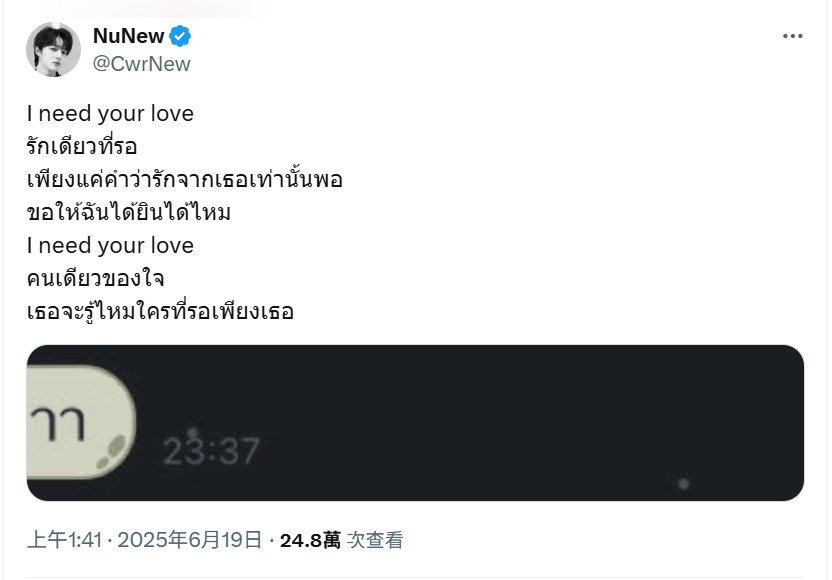832x580 pixels.
Task: Click the line "เพียงแค่คำว่ารักจากเธอเท่านั้นพอ"
Action: (x=185, y=179)
